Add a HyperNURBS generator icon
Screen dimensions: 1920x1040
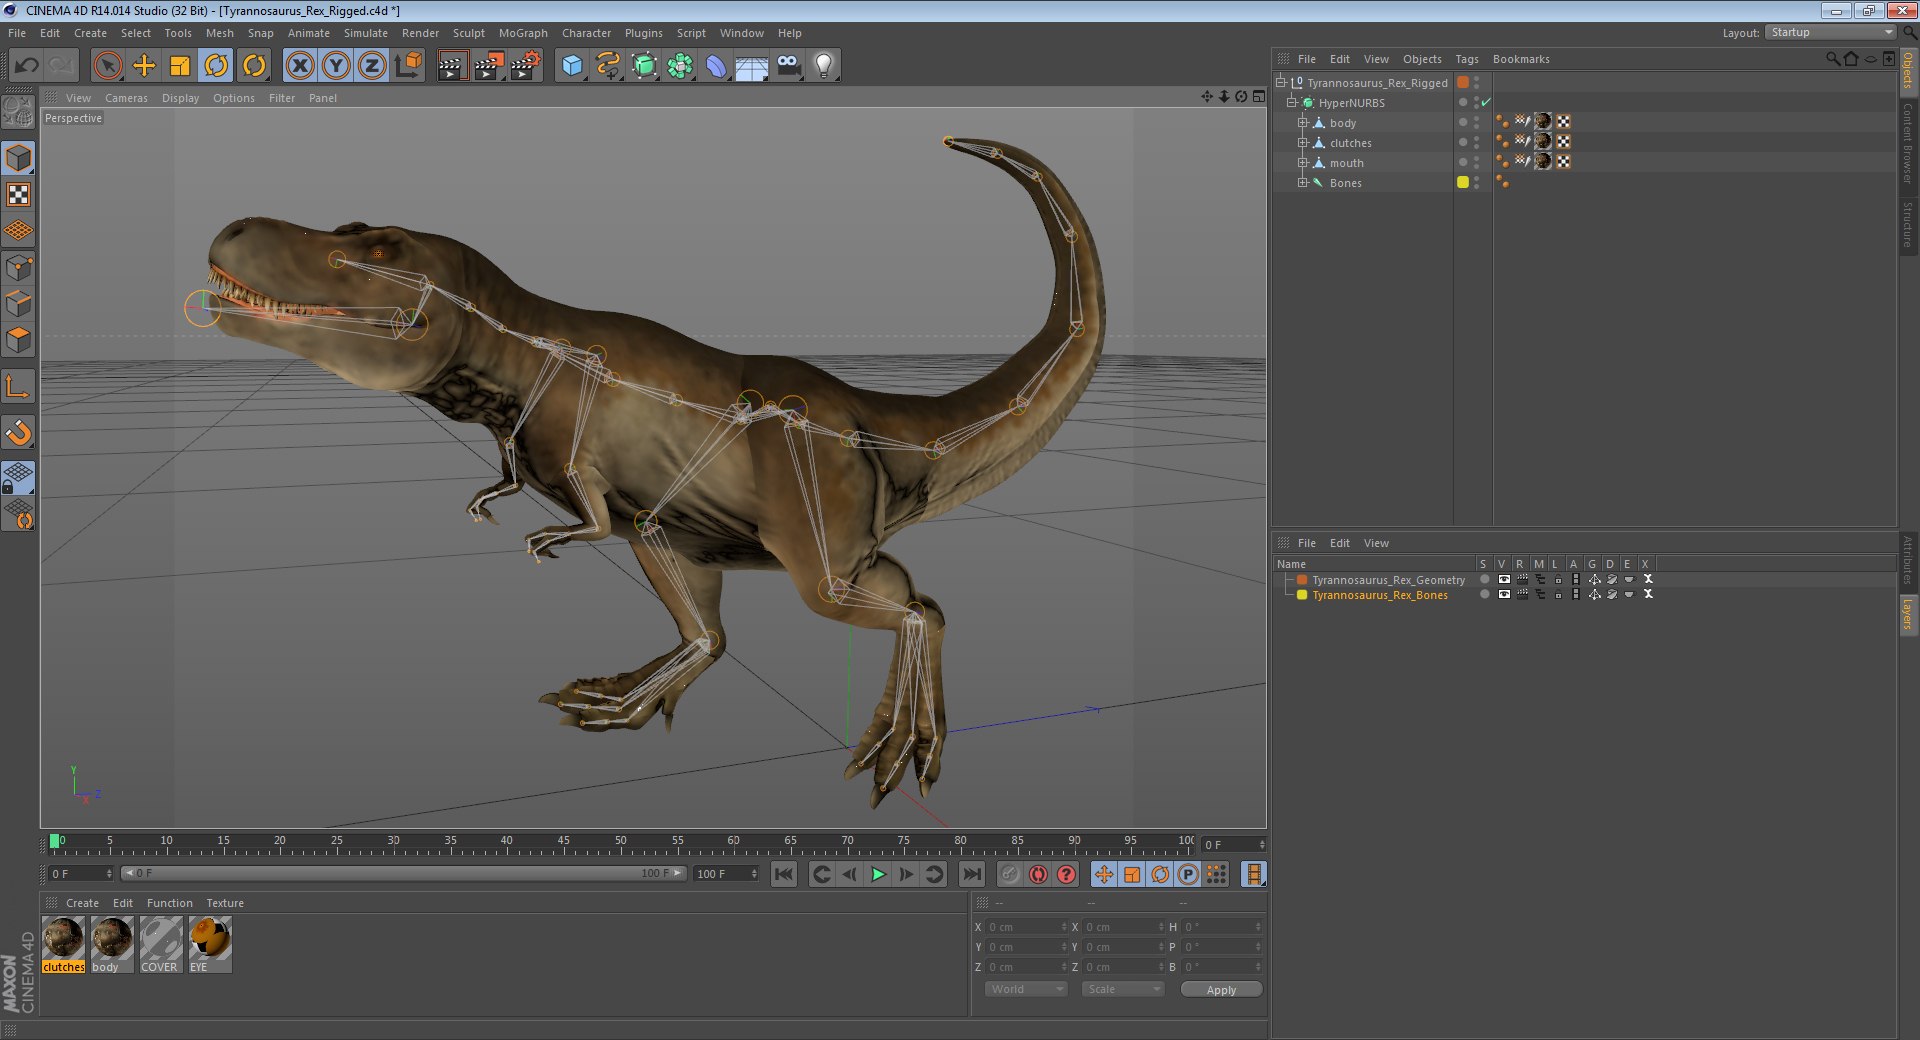(645, 66)
